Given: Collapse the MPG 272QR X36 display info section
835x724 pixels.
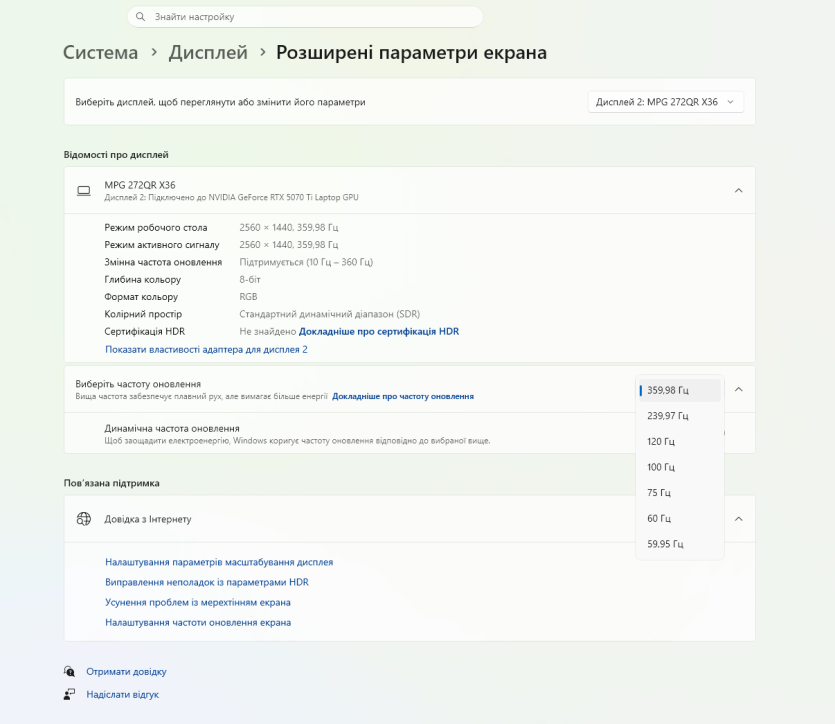Looking at the screenshot, I should [x=739, y=191].
